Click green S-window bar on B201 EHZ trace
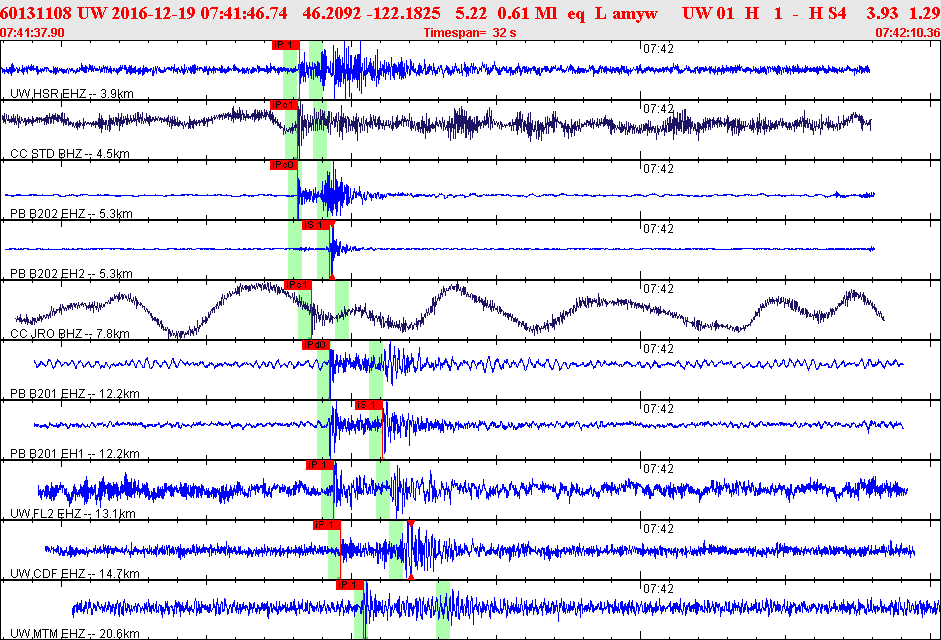941x640 pixels. click(376, 370)
